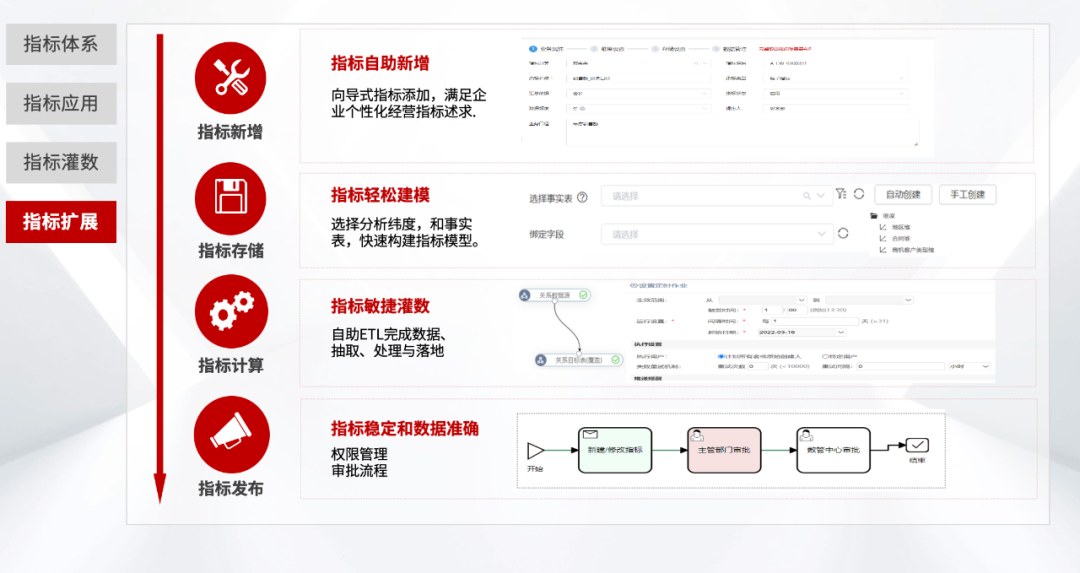This screenshot has width=1080, height=573.
Task: Click the gears 指标计算 icon
Action: pos(230,311)
